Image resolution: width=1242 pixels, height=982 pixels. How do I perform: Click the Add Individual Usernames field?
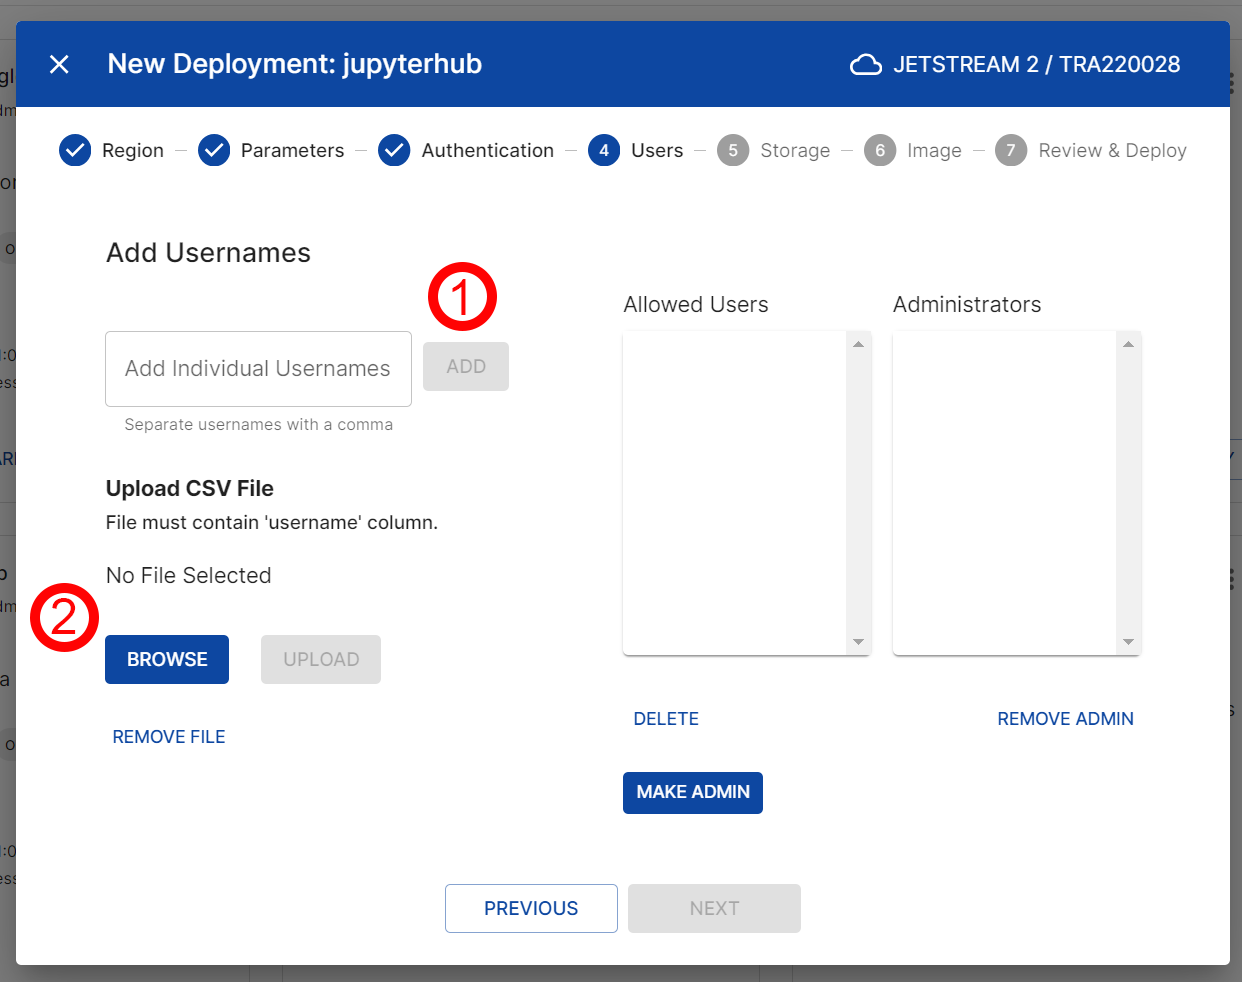click(258, 369)
